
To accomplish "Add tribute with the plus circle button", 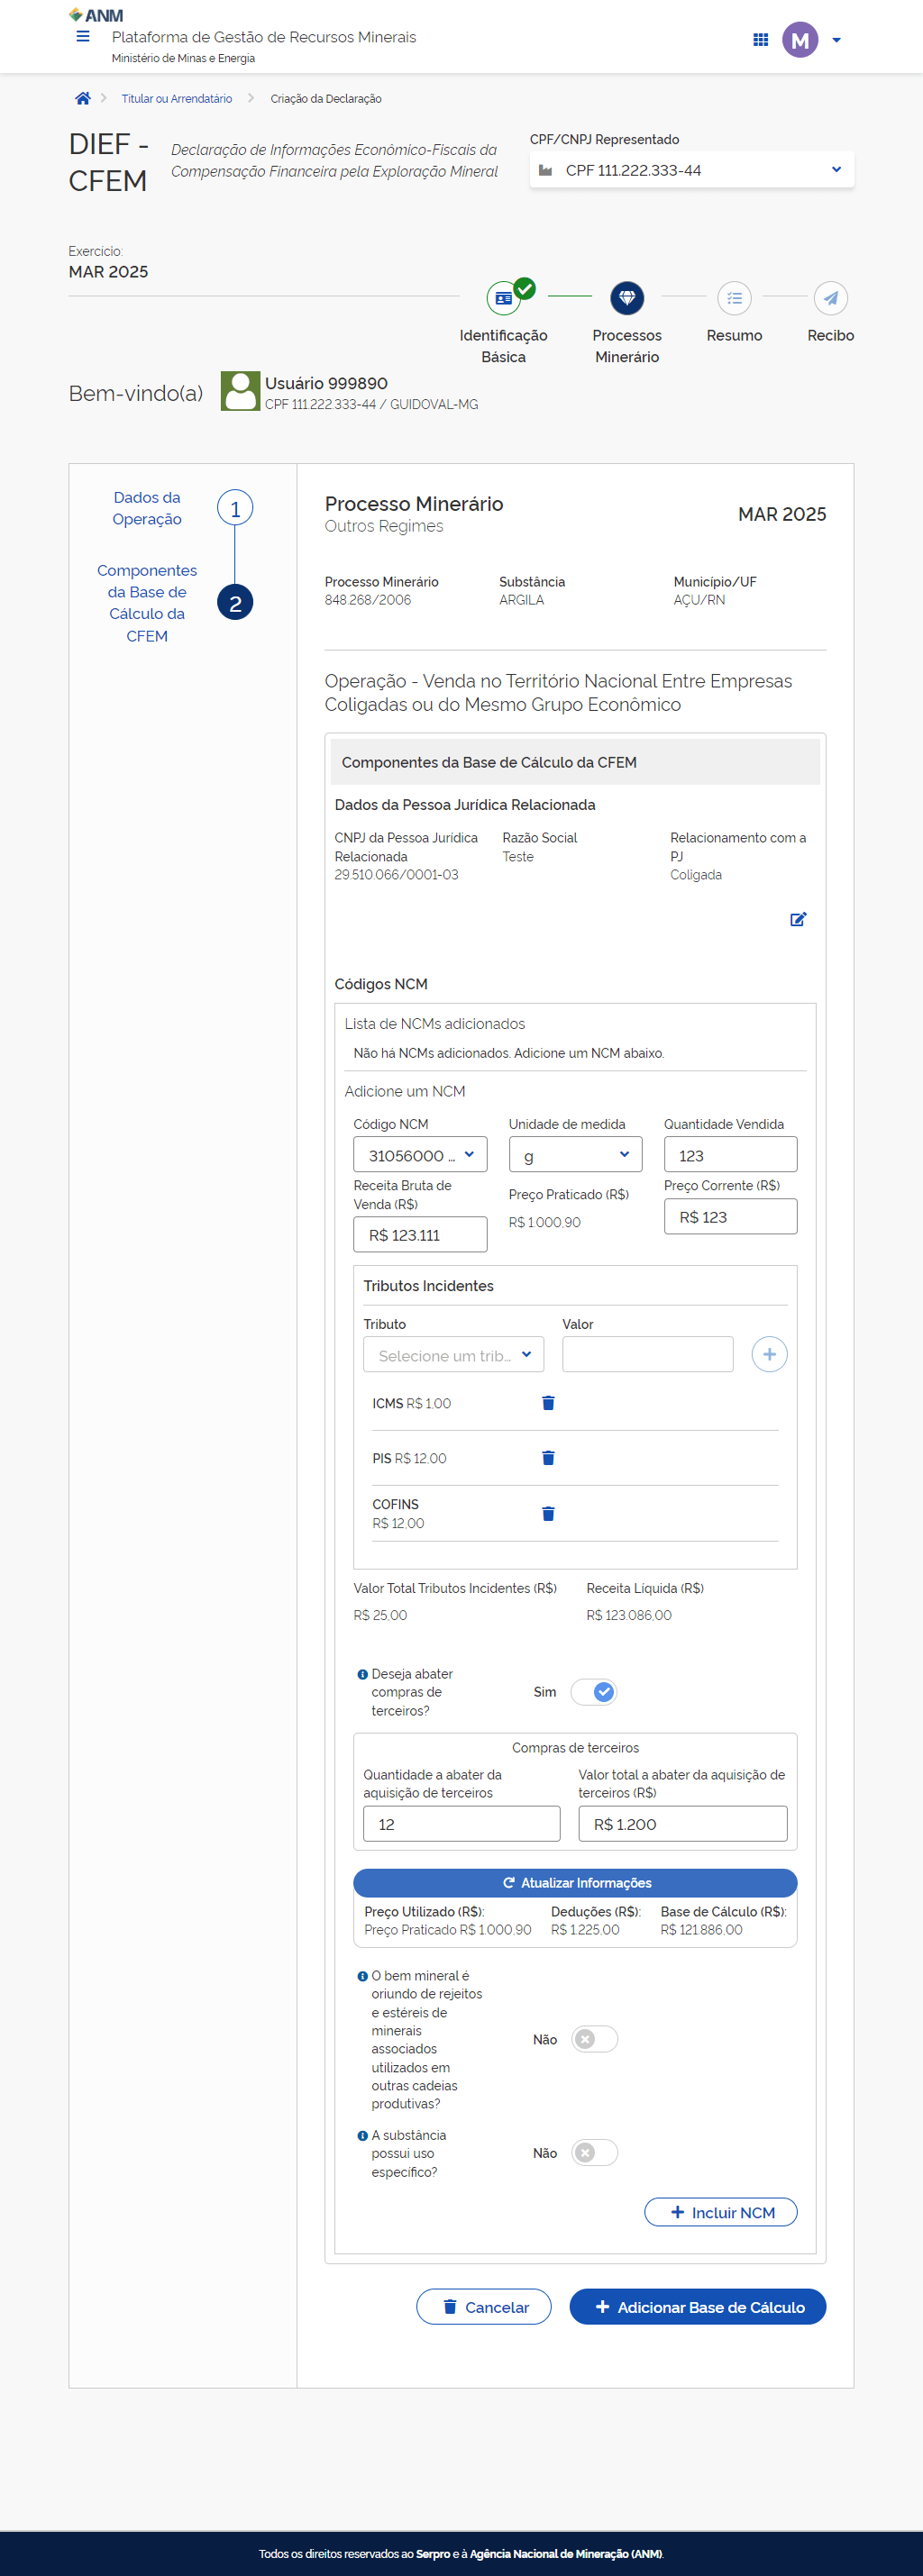I will point(768,1354).
